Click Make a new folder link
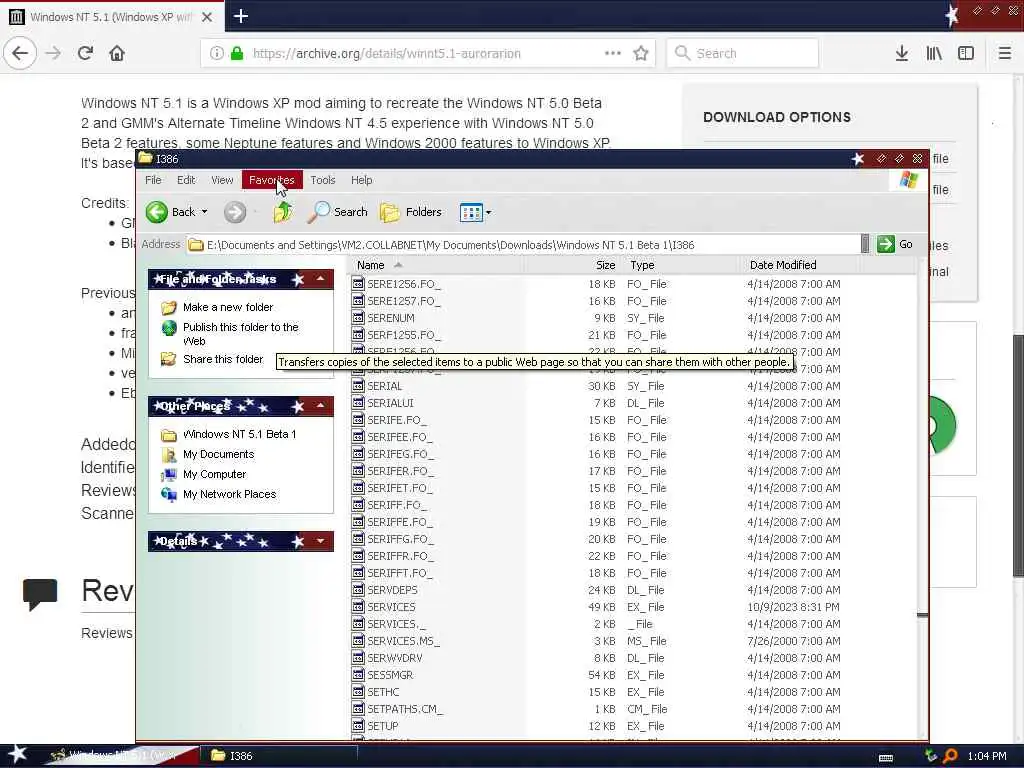1024x768 pixels. pyautogui.click(x=228, y=307)
